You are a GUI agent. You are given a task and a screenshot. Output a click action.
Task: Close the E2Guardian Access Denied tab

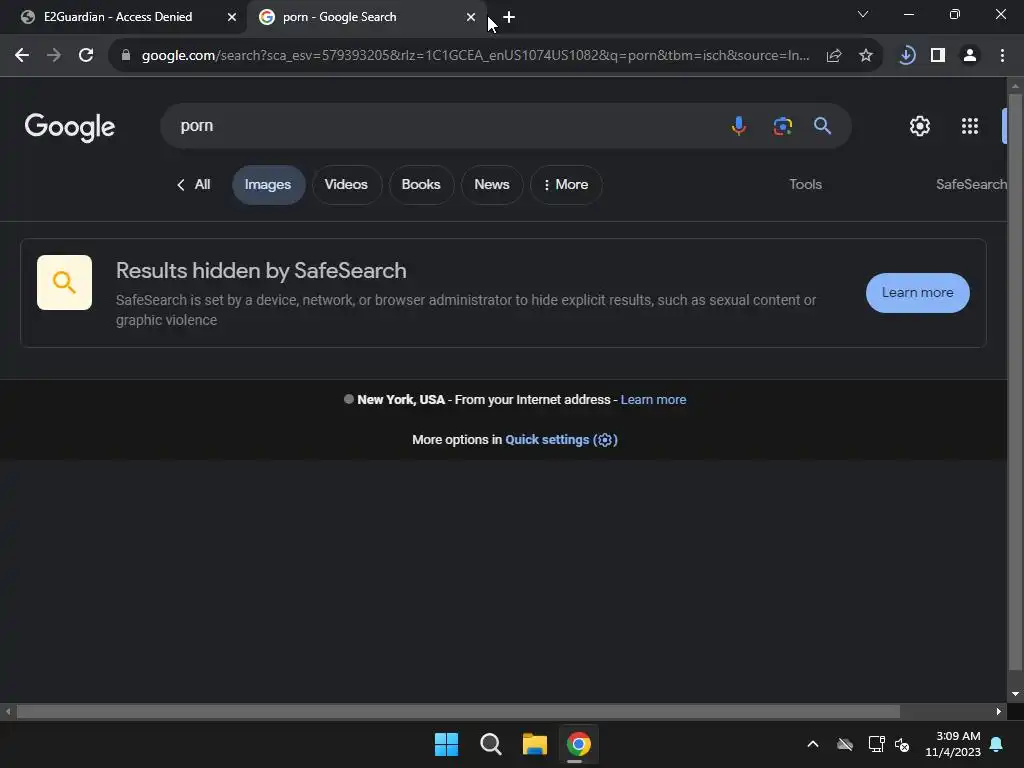click(231, 18)
